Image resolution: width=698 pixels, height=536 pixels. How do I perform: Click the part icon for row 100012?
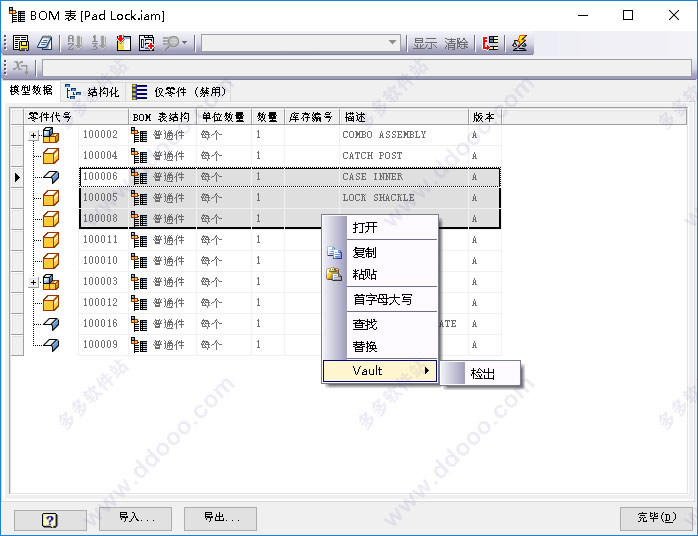(x=51, y=303)
